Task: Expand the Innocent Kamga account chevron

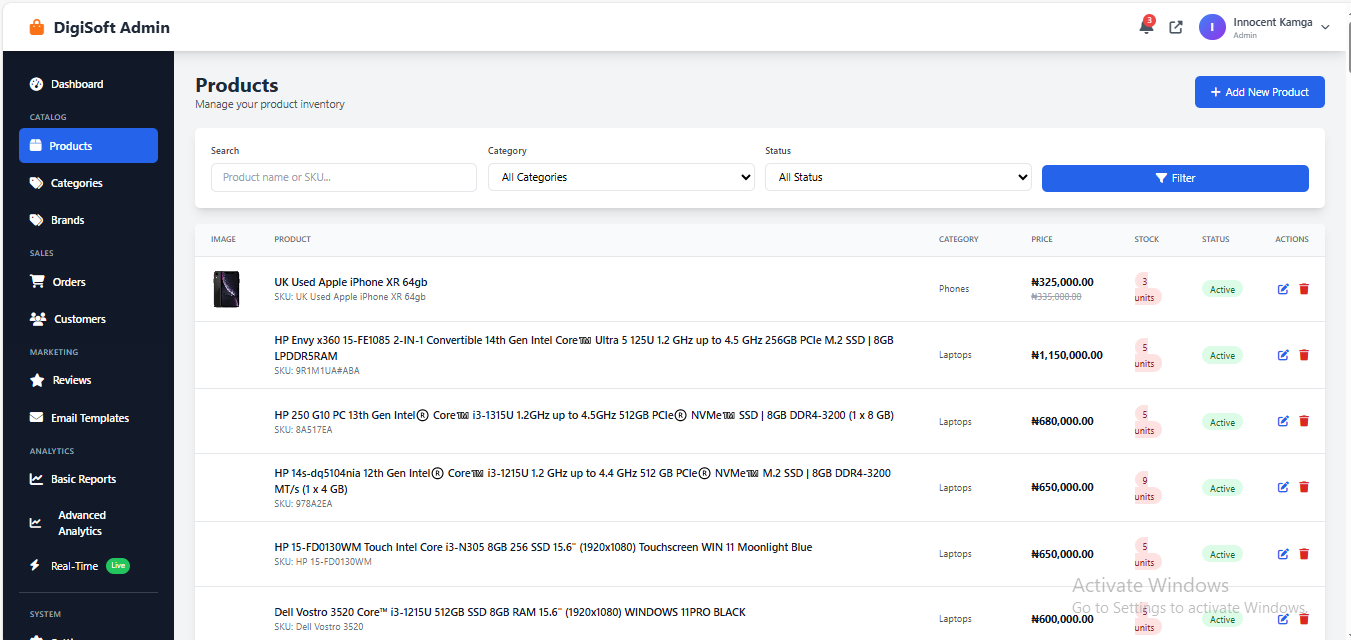Action: pos(1325,27)
